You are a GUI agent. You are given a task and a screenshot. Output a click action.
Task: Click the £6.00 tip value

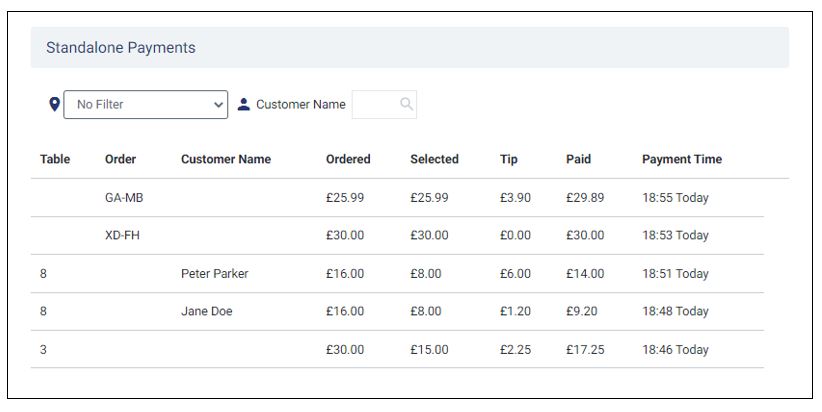[x=515, y=274]
